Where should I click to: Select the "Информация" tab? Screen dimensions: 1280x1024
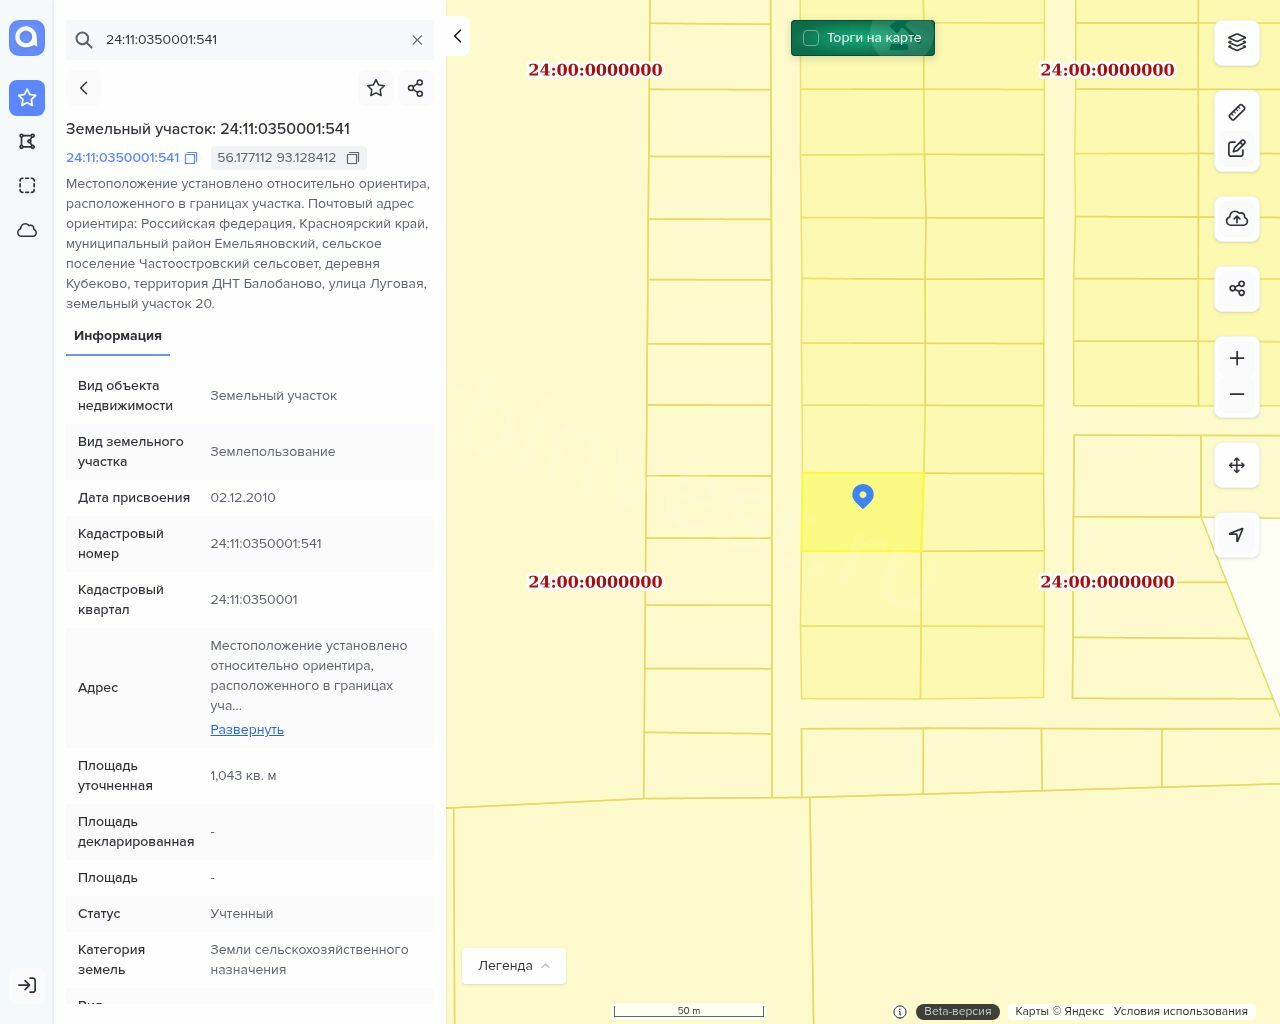[118, 336]
